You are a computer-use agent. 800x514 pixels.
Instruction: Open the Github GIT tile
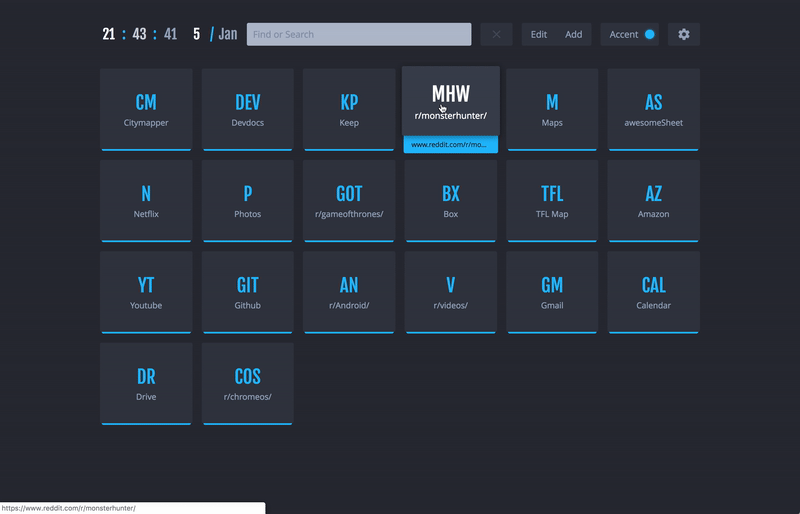[247, 292]
